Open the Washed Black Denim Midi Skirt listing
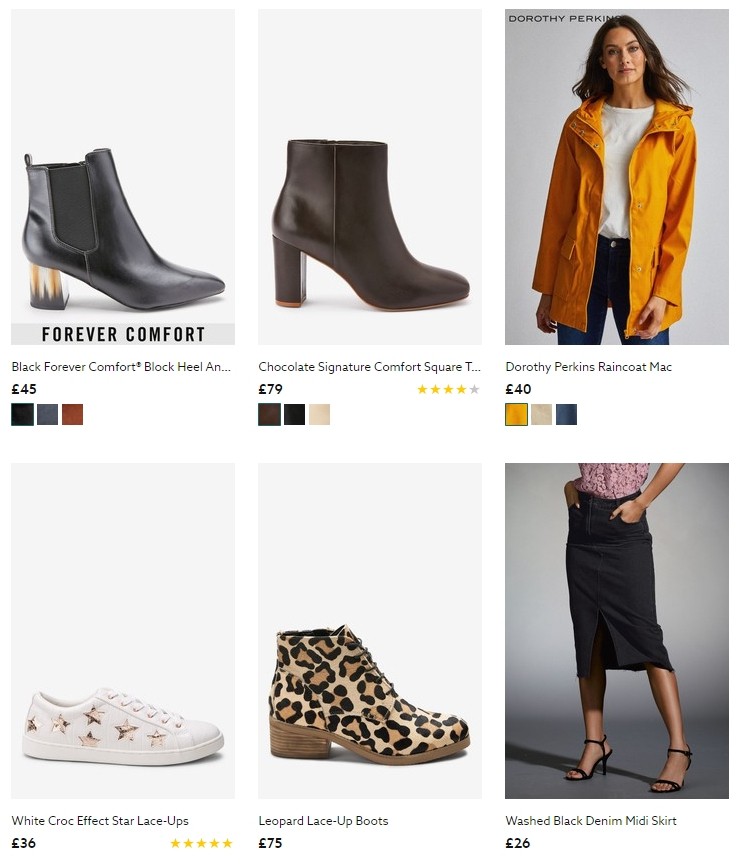Image resolution: width=736 pixels, height=864 pixels. click(589, 821)
